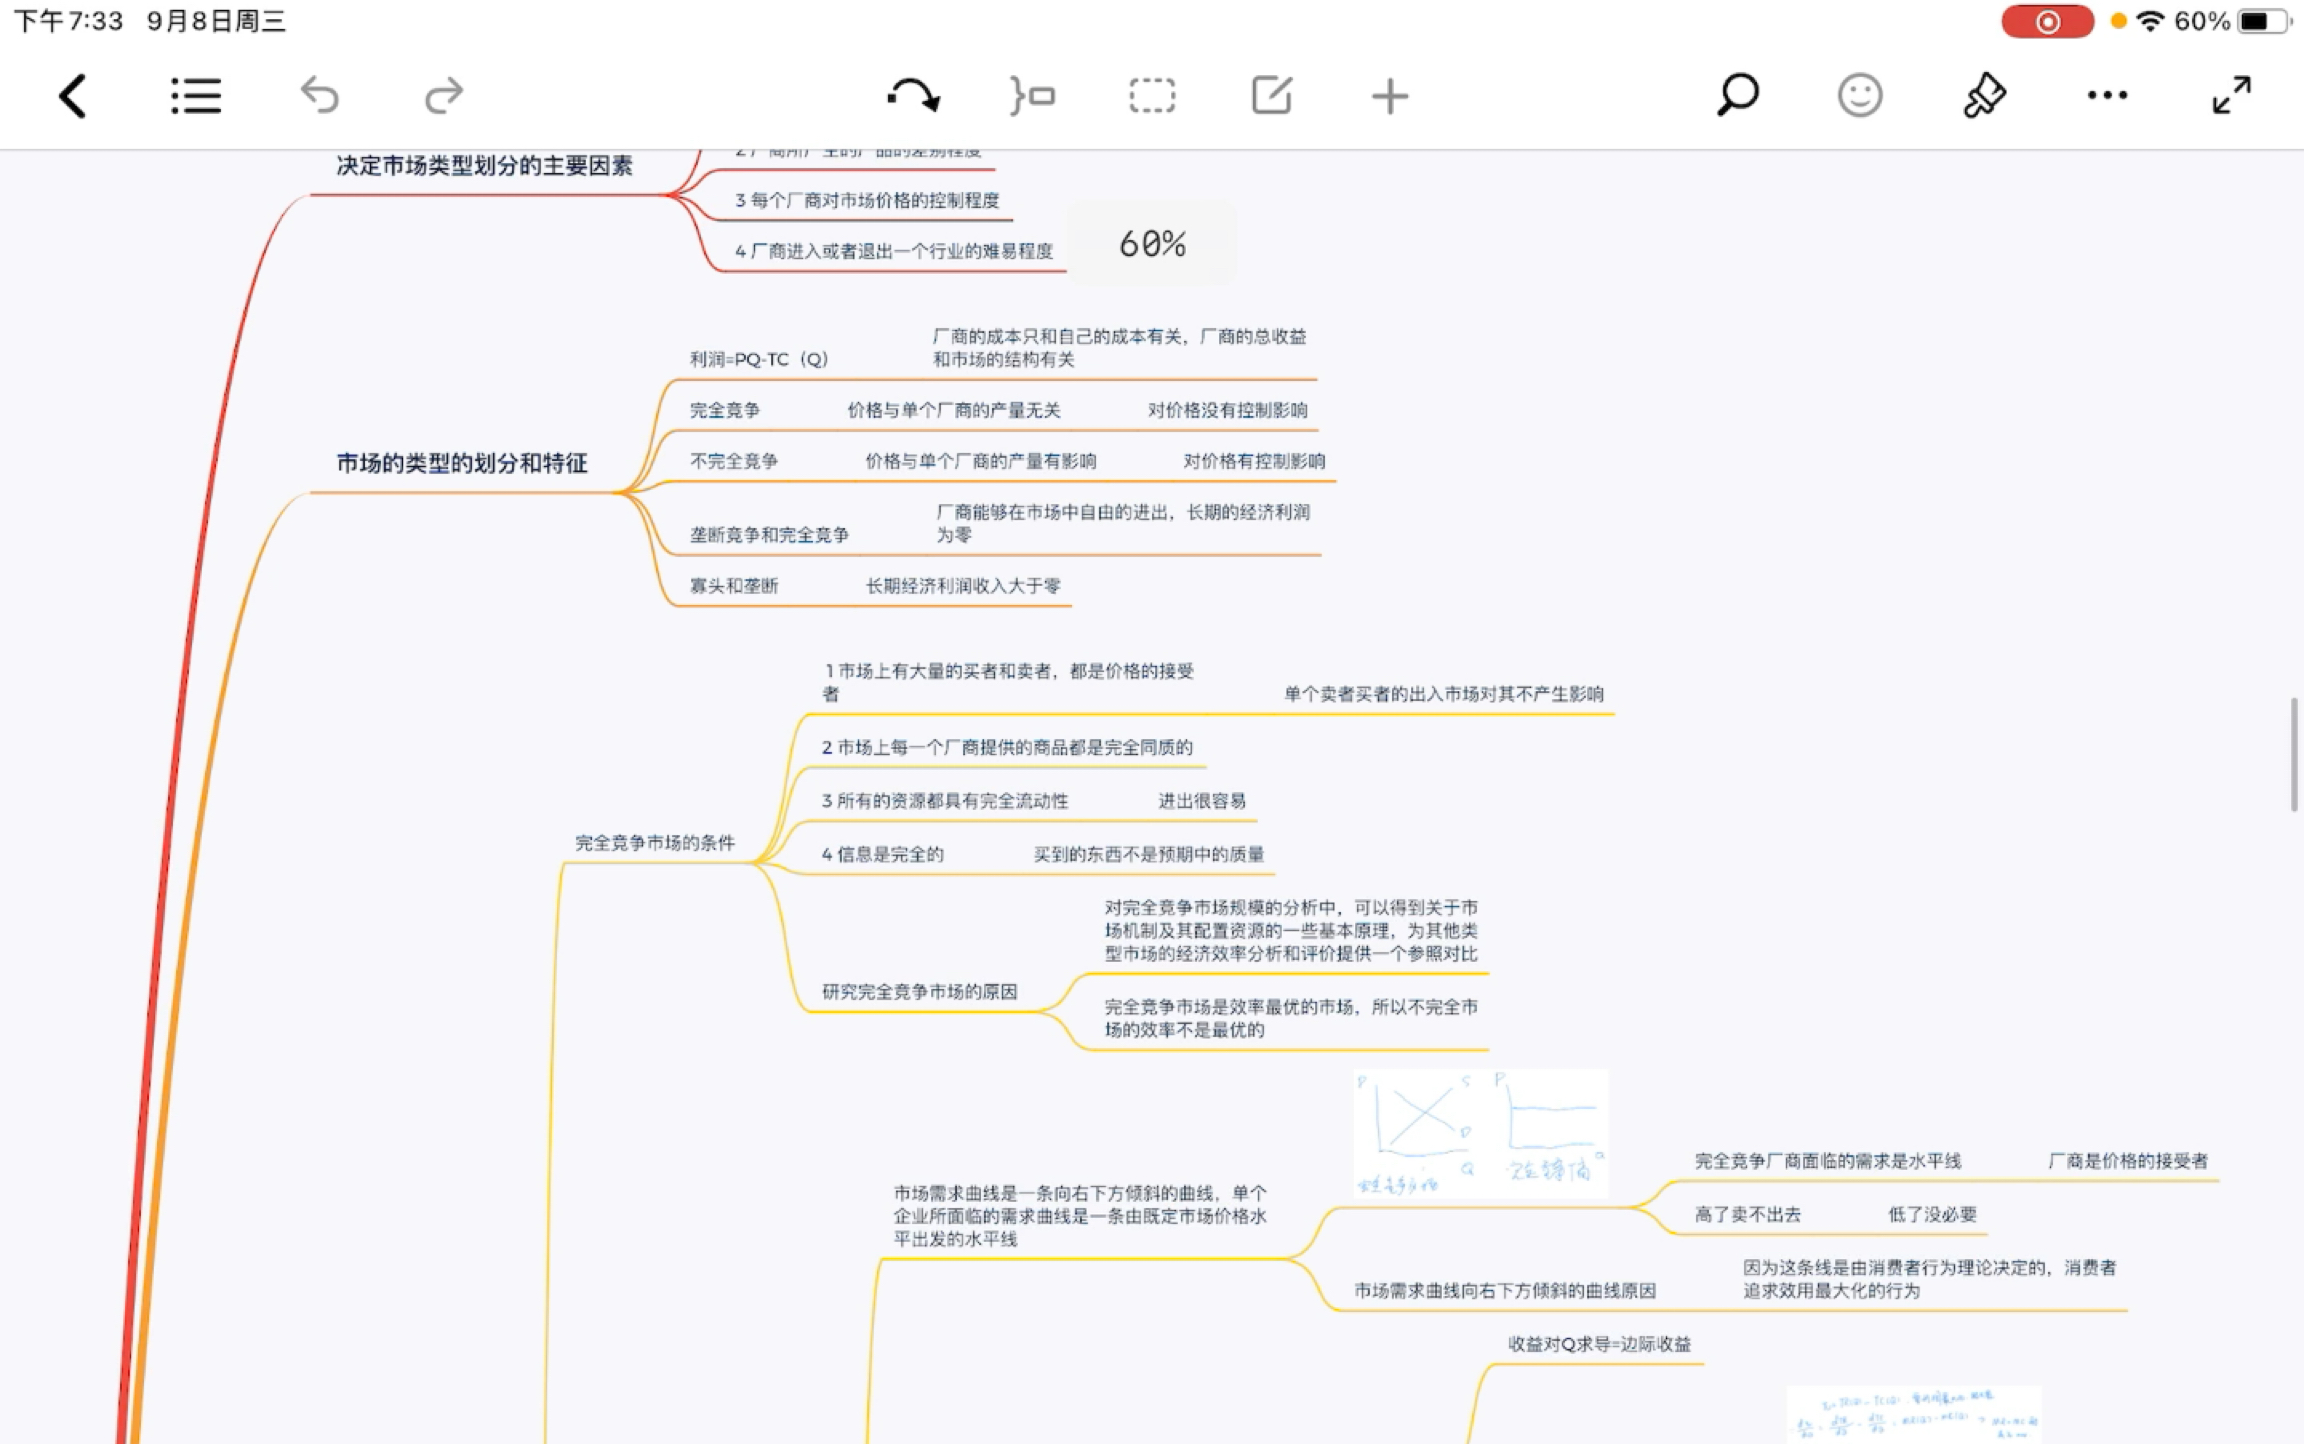Select the 进出很容易 node
This screenshot has height=1444, width=2304.
pos(1202,801)
